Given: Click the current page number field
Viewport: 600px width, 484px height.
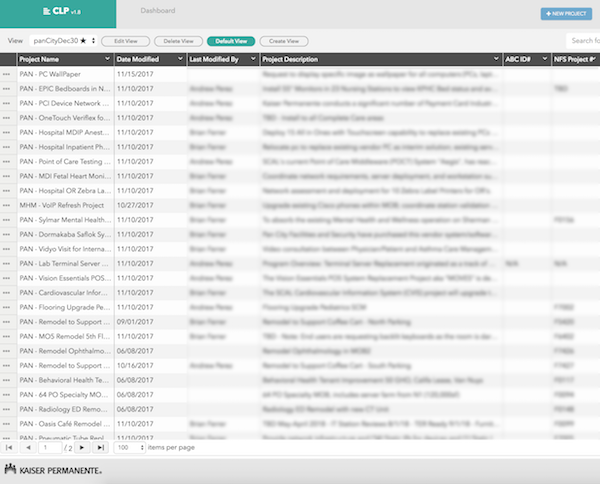Looking at the screenshot, I should pos(50,447).
